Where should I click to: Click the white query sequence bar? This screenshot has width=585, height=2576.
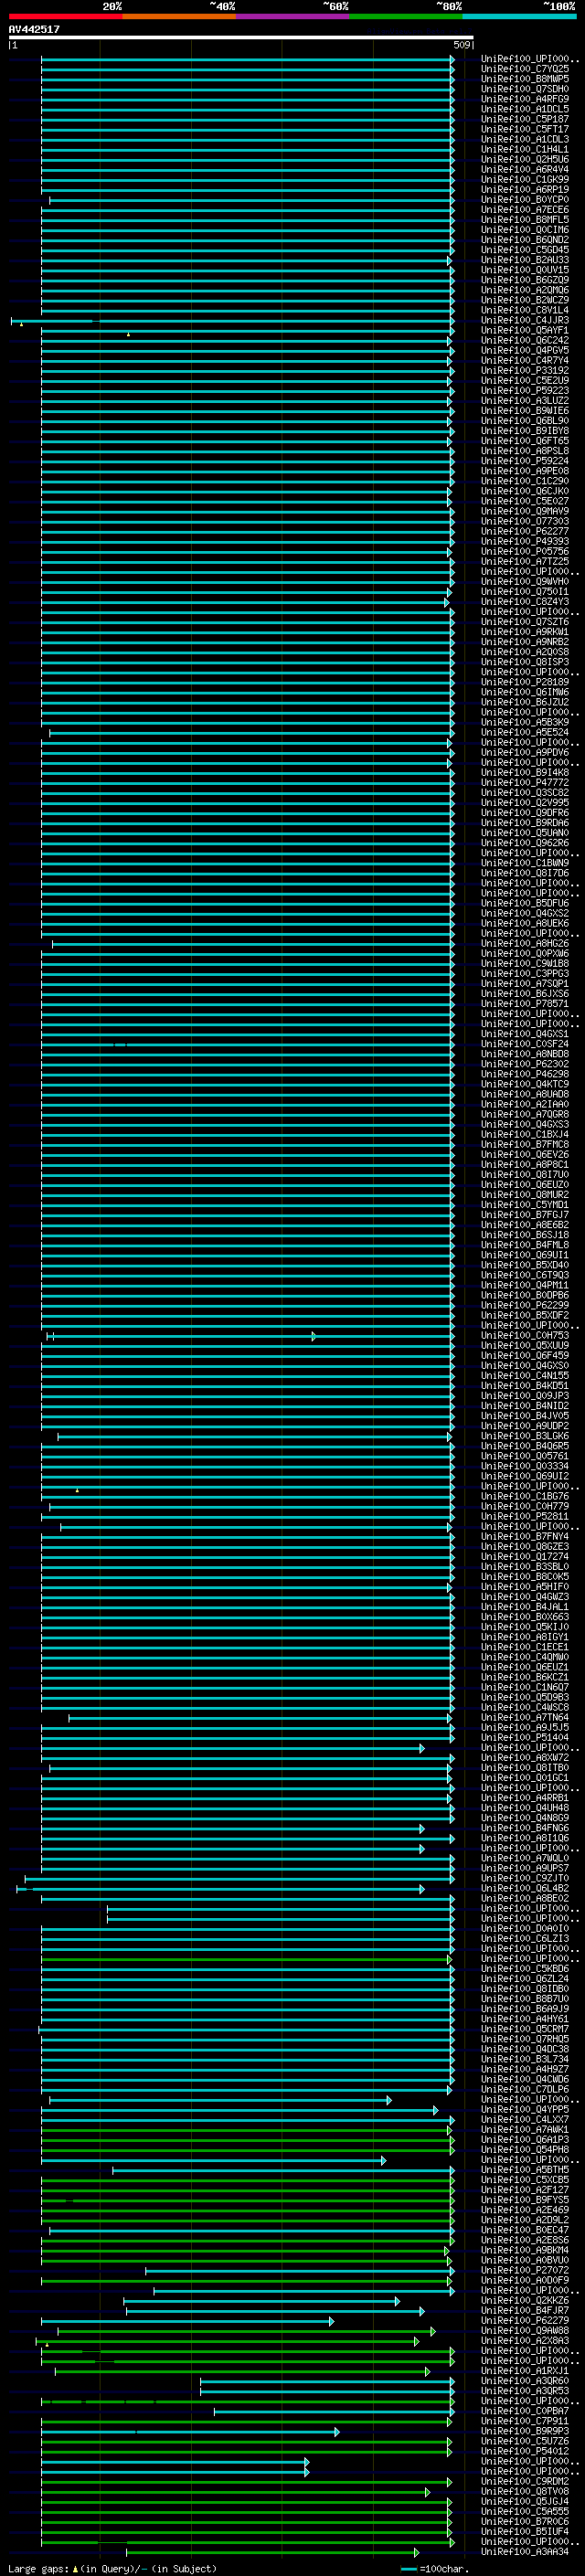241,38
